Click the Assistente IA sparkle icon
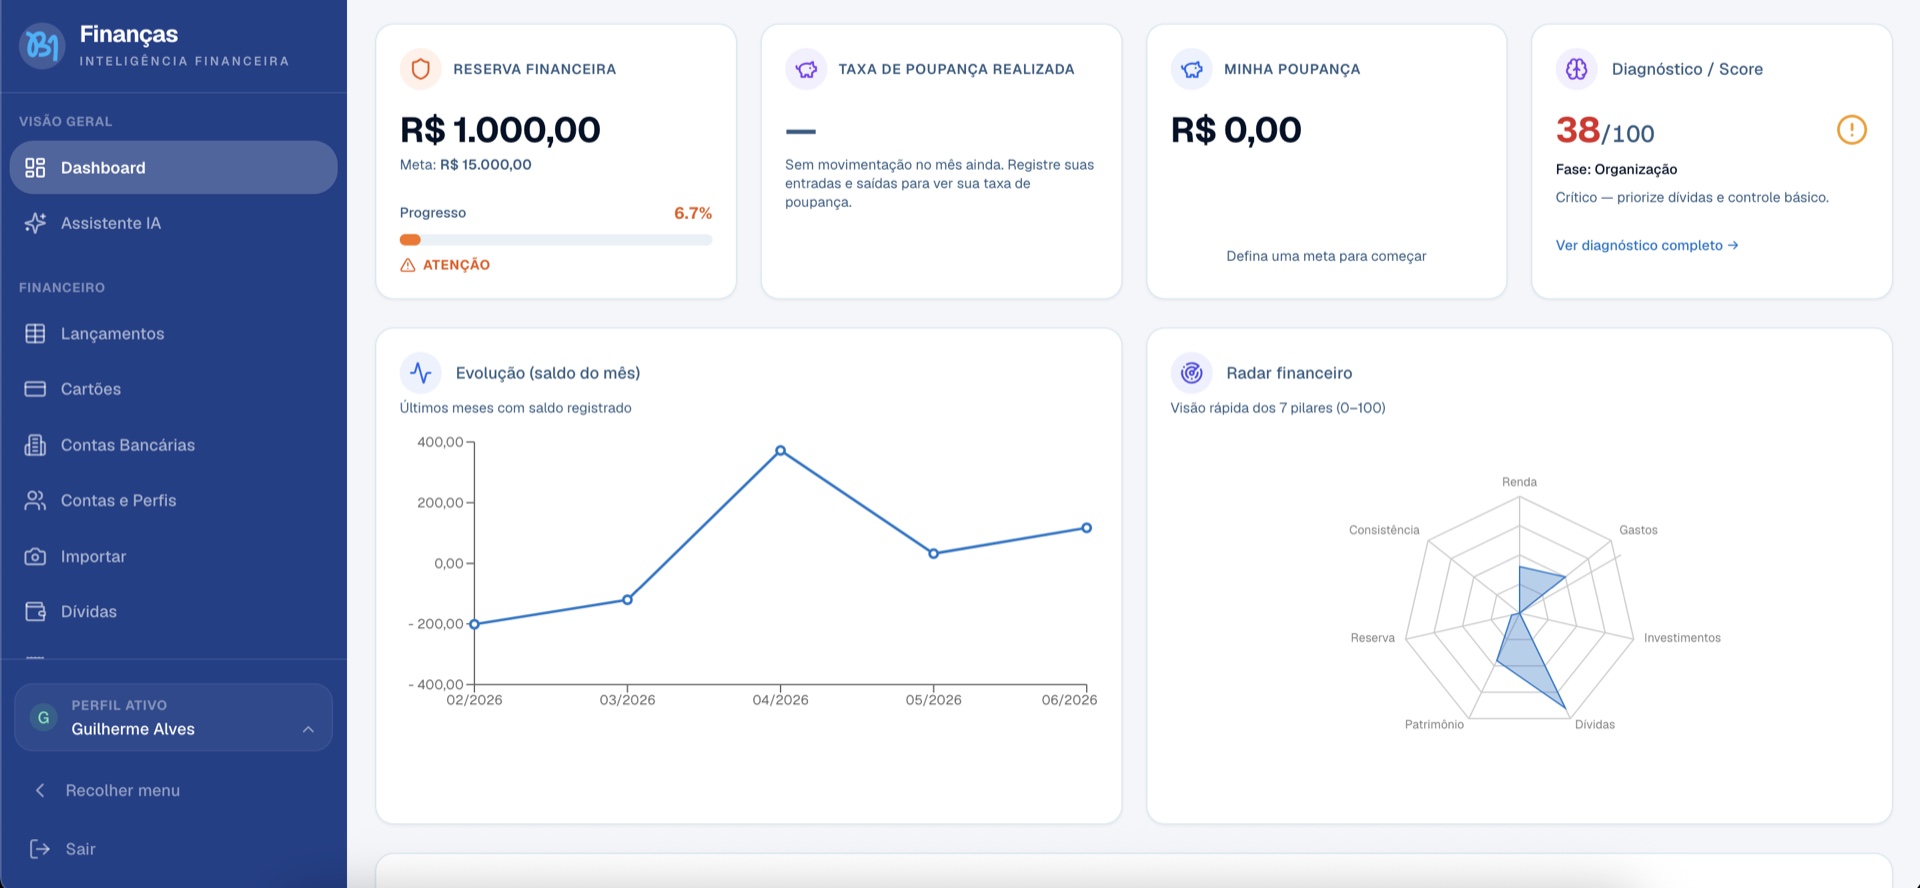The height and width of the screenshot is (888, 1920). click(35, 223)
